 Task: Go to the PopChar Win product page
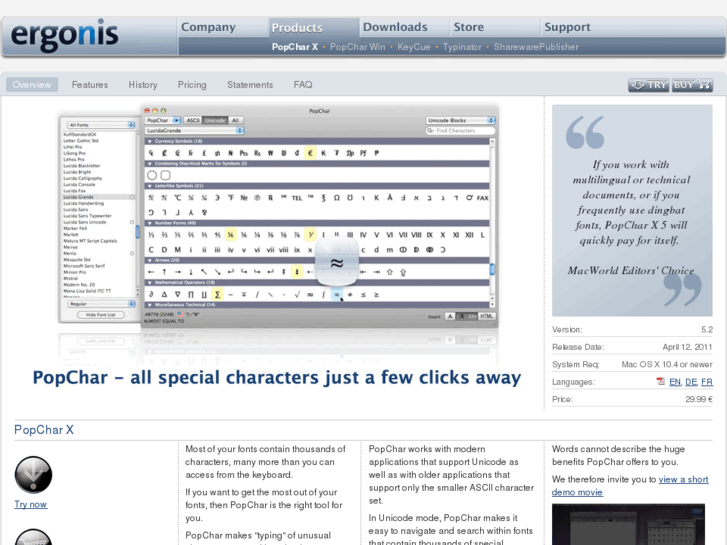tap(357, 47)
